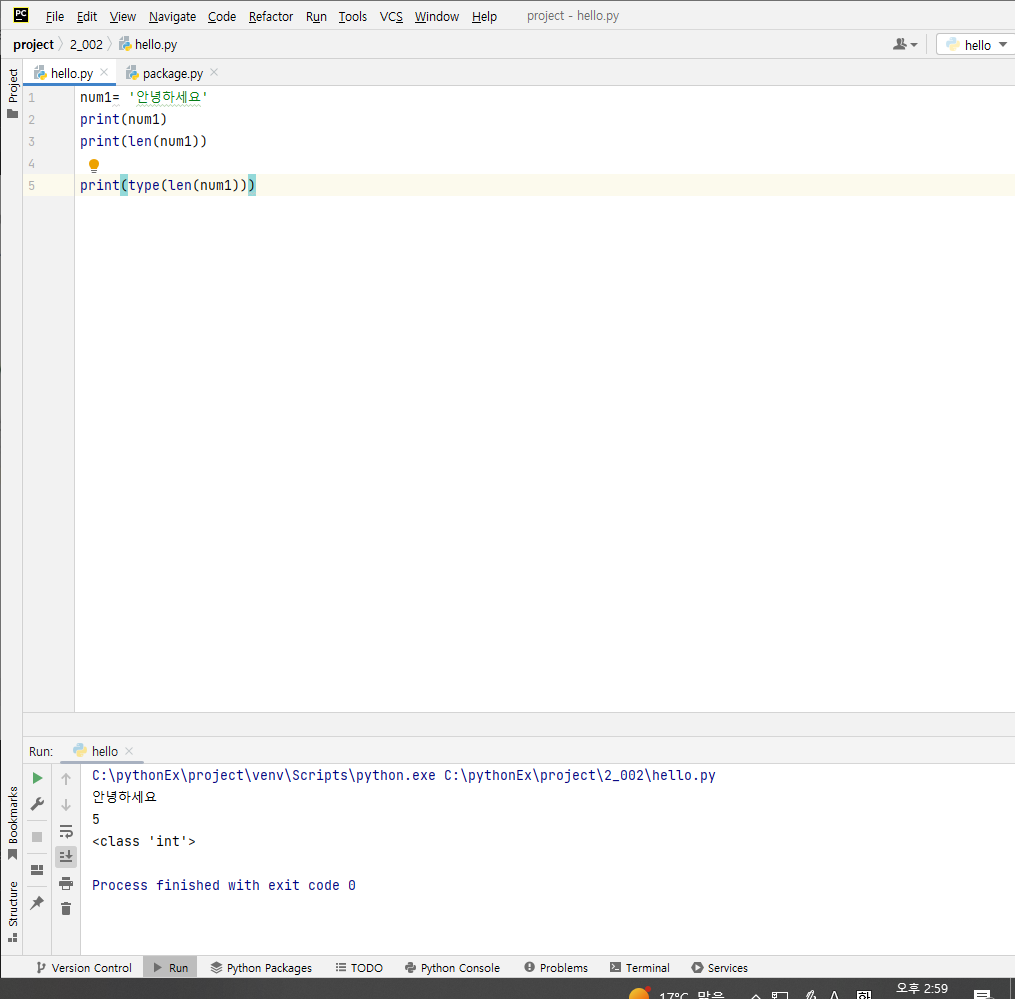
Task: Toggle soft-wrap in run console
Action: (66, 831)
